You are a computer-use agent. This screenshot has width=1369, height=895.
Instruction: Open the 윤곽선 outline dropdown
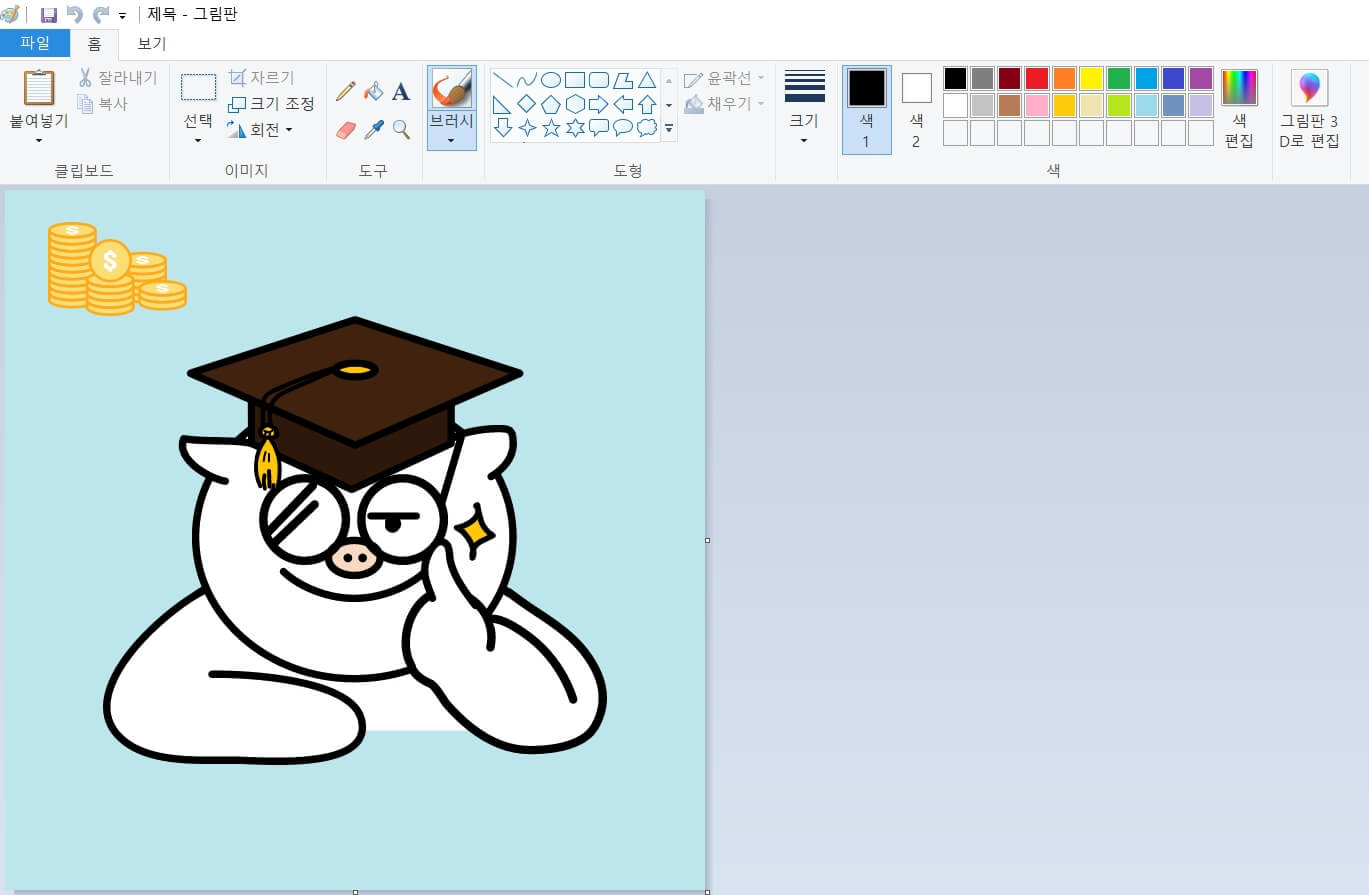click(725, 79)
